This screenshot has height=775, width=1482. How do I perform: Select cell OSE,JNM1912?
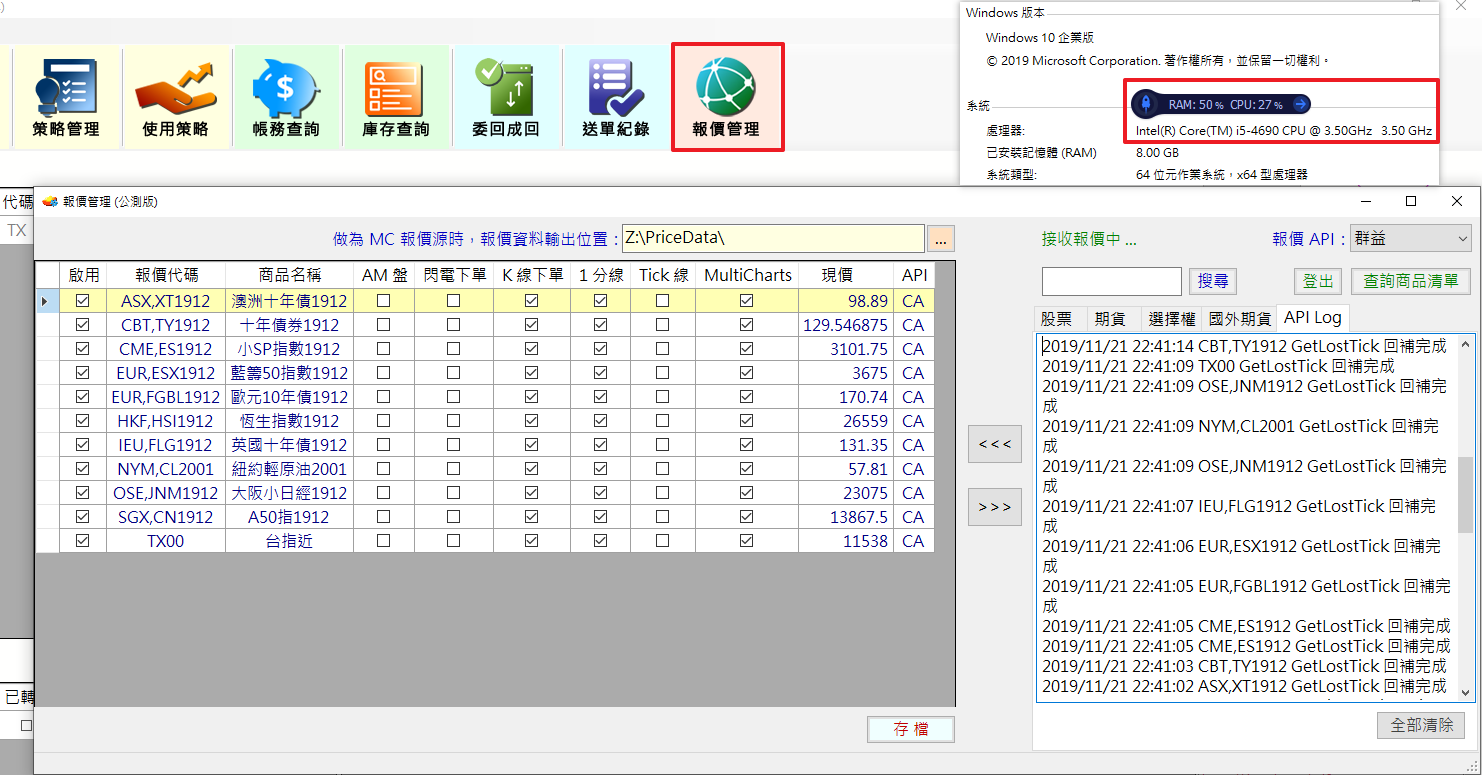(x=167, y=493)
